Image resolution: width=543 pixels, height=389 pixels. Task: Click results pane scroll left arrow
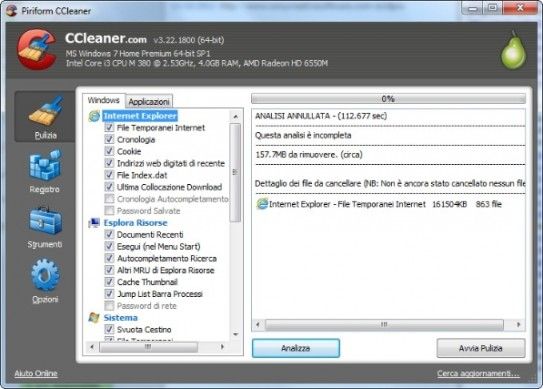[258, 325]
